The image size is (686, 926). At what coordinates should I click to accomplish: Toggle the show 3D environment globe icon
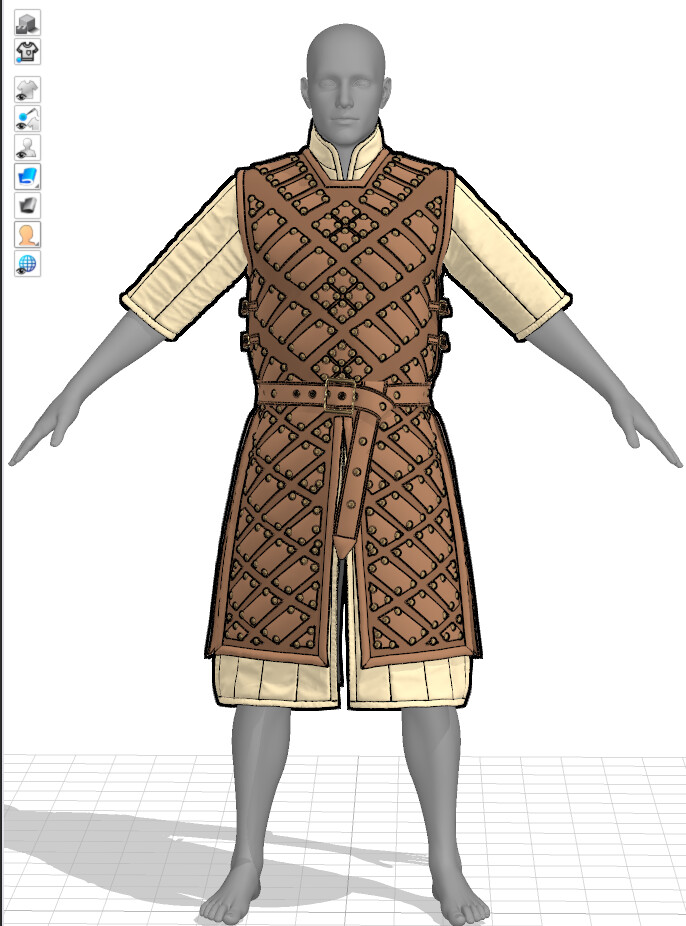point(27,264)
